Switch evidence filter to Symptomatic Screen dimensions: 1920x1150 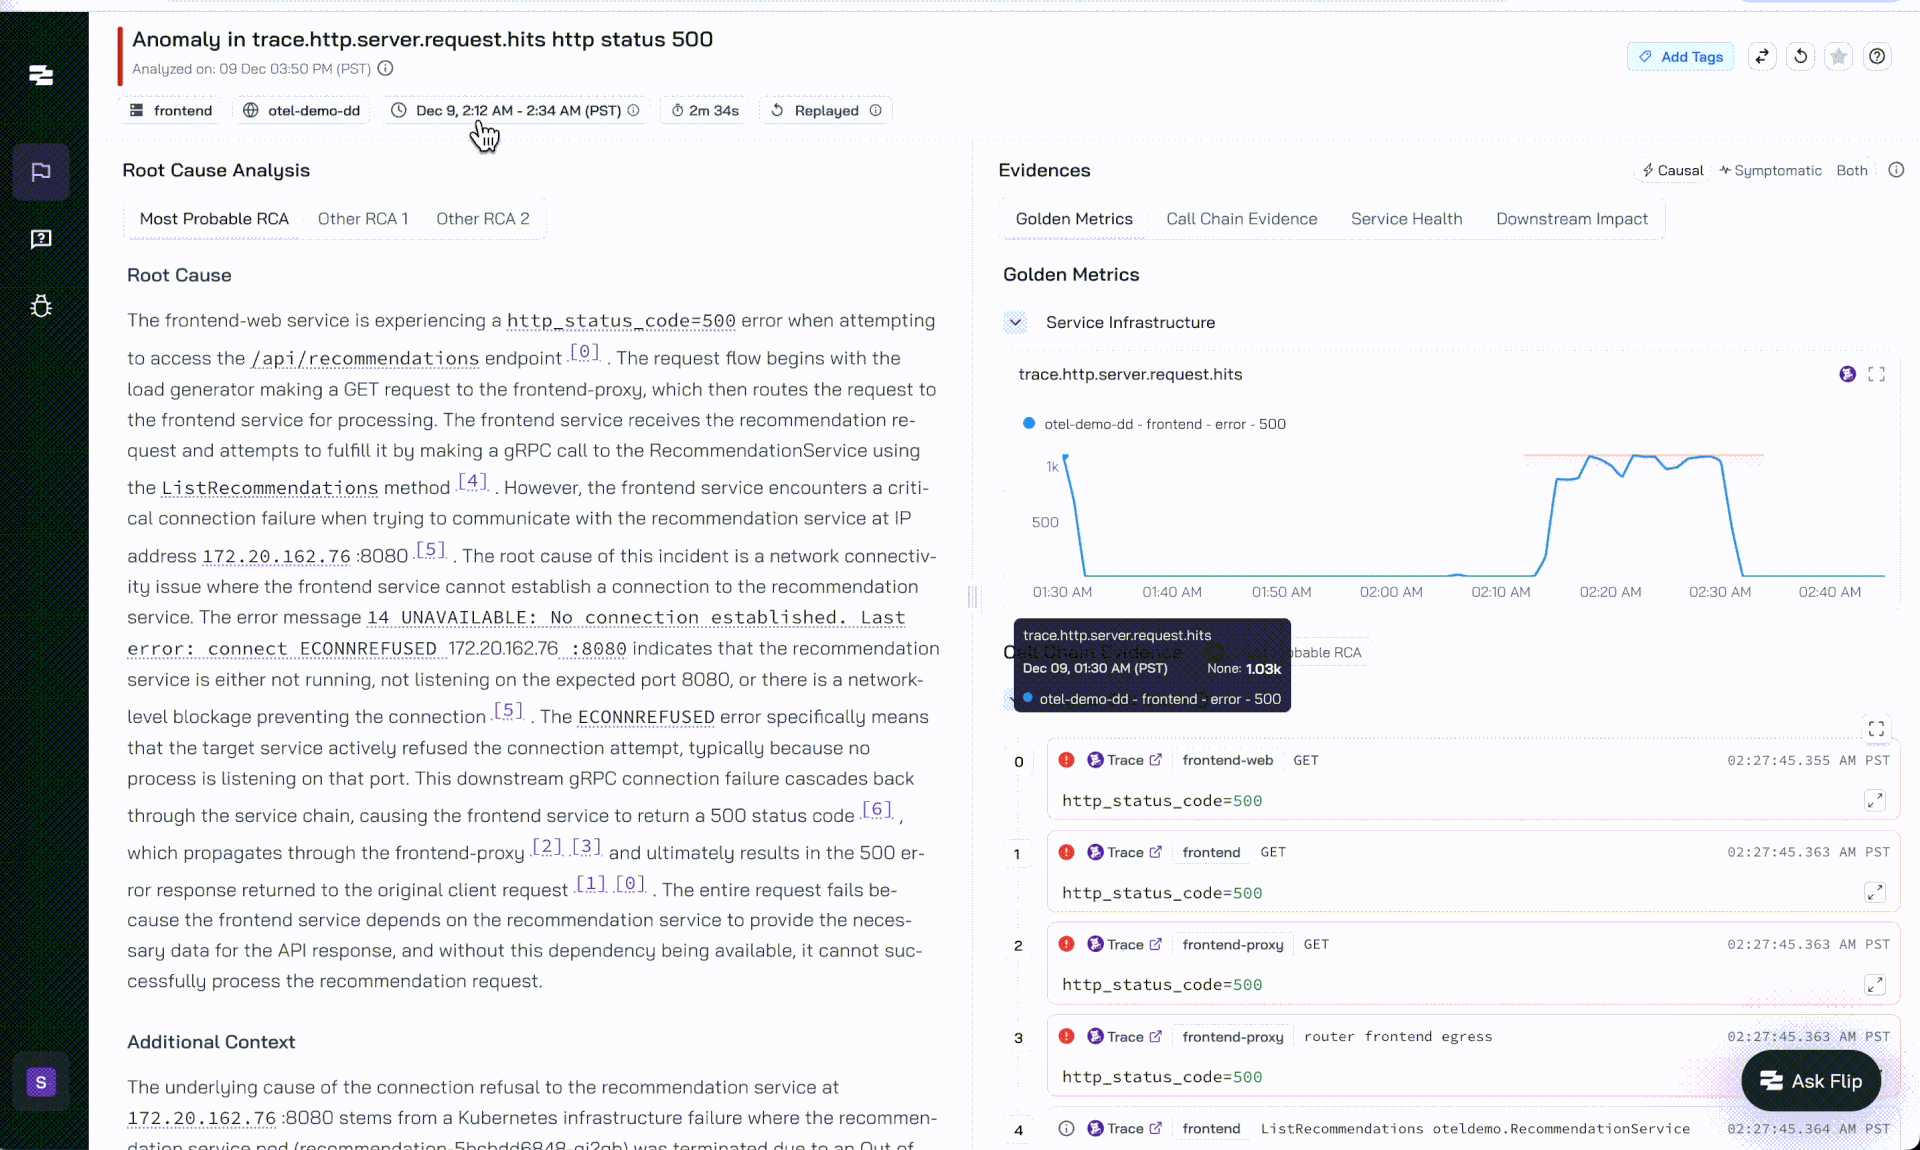coord(1771,170)
